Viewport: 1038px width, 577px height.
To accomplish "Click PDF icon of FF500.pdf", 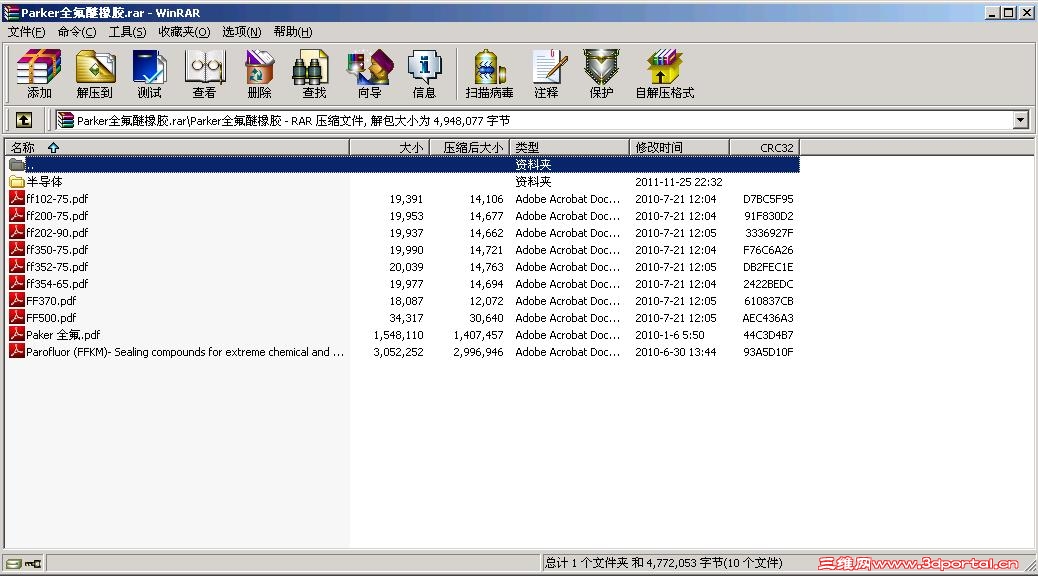I will tap(17, 317).
